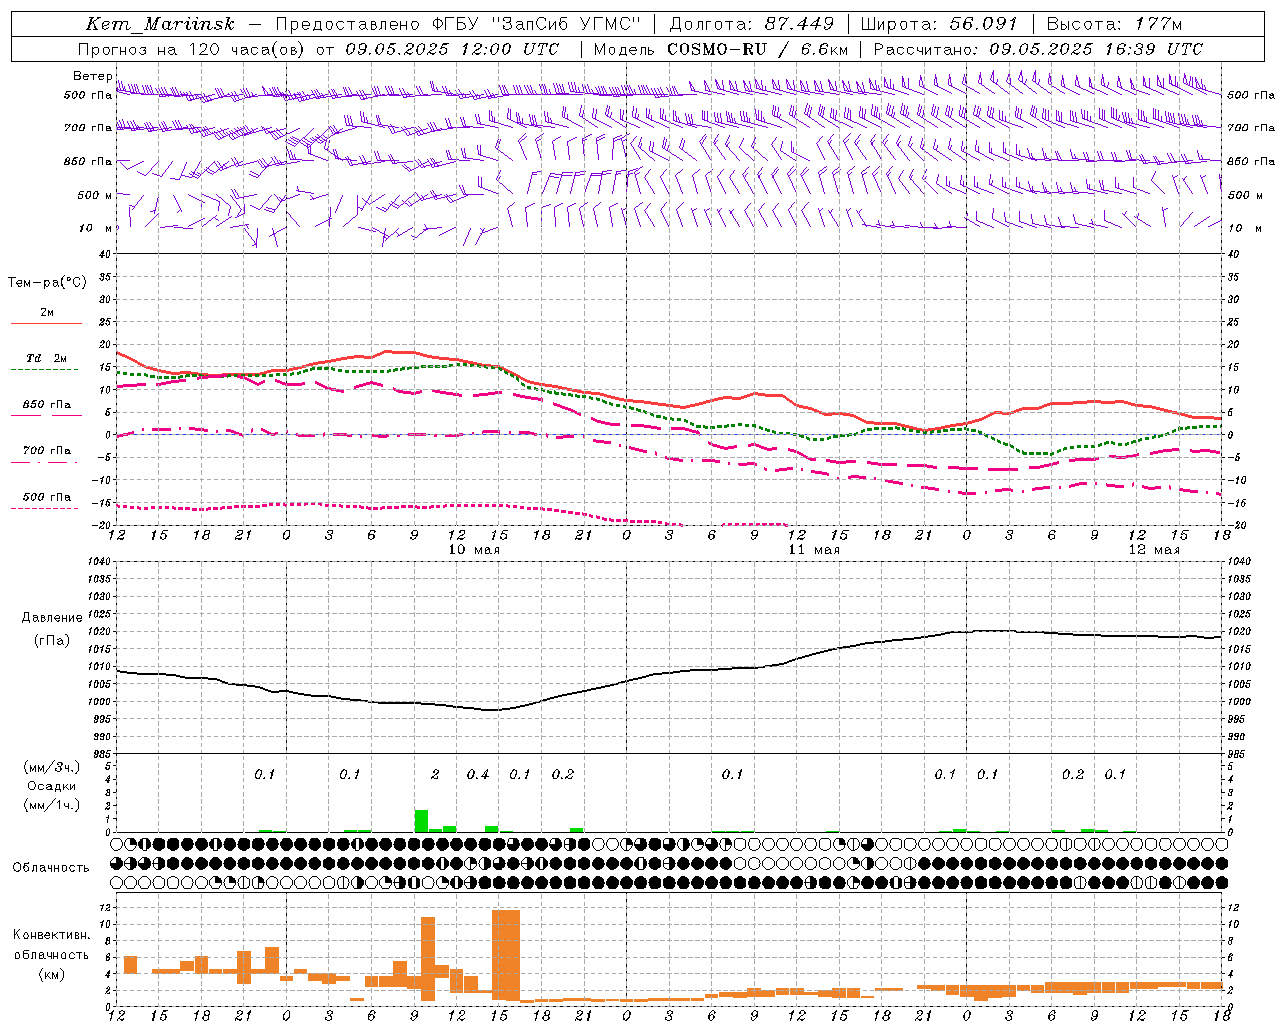
Task: Click the 'Высота: 177м' header value
Action: (x=1115, y=24)
